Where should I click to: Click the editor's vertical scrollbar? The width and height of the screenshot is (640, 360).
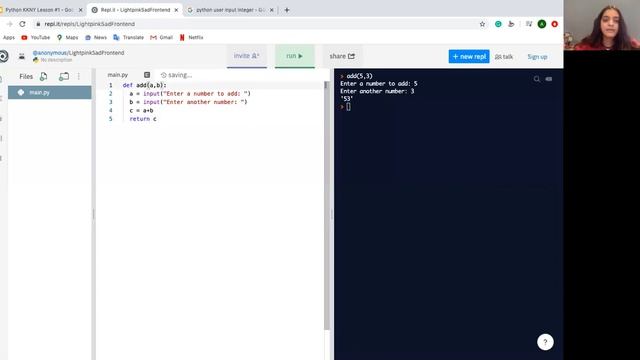click(x=326, y=205)
